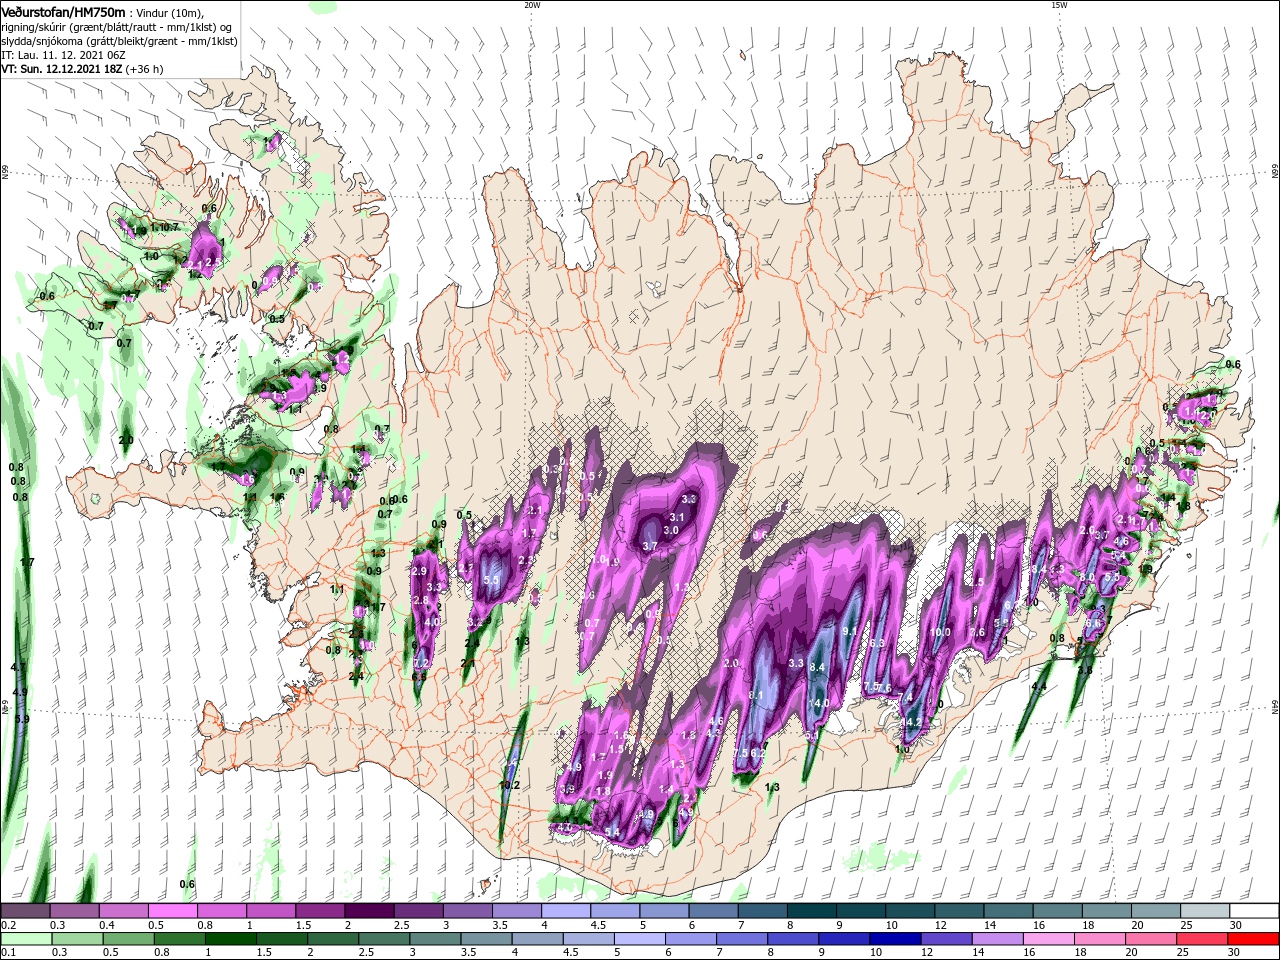Click the 10.2 precipitation value on map
1280x960 pixels.
coord(509,785)
